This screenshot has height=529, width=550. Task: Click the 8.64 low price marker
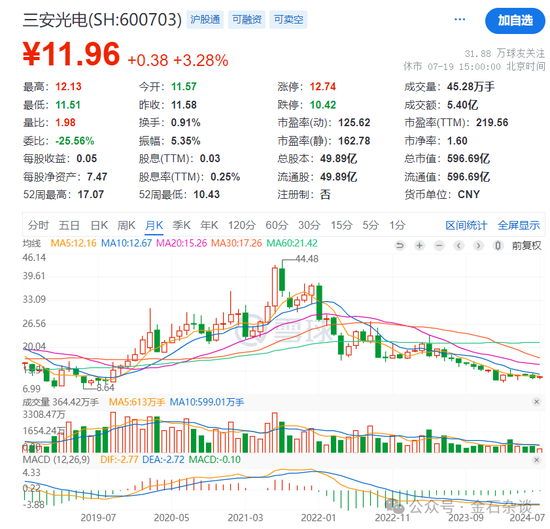tap(105, 388)
